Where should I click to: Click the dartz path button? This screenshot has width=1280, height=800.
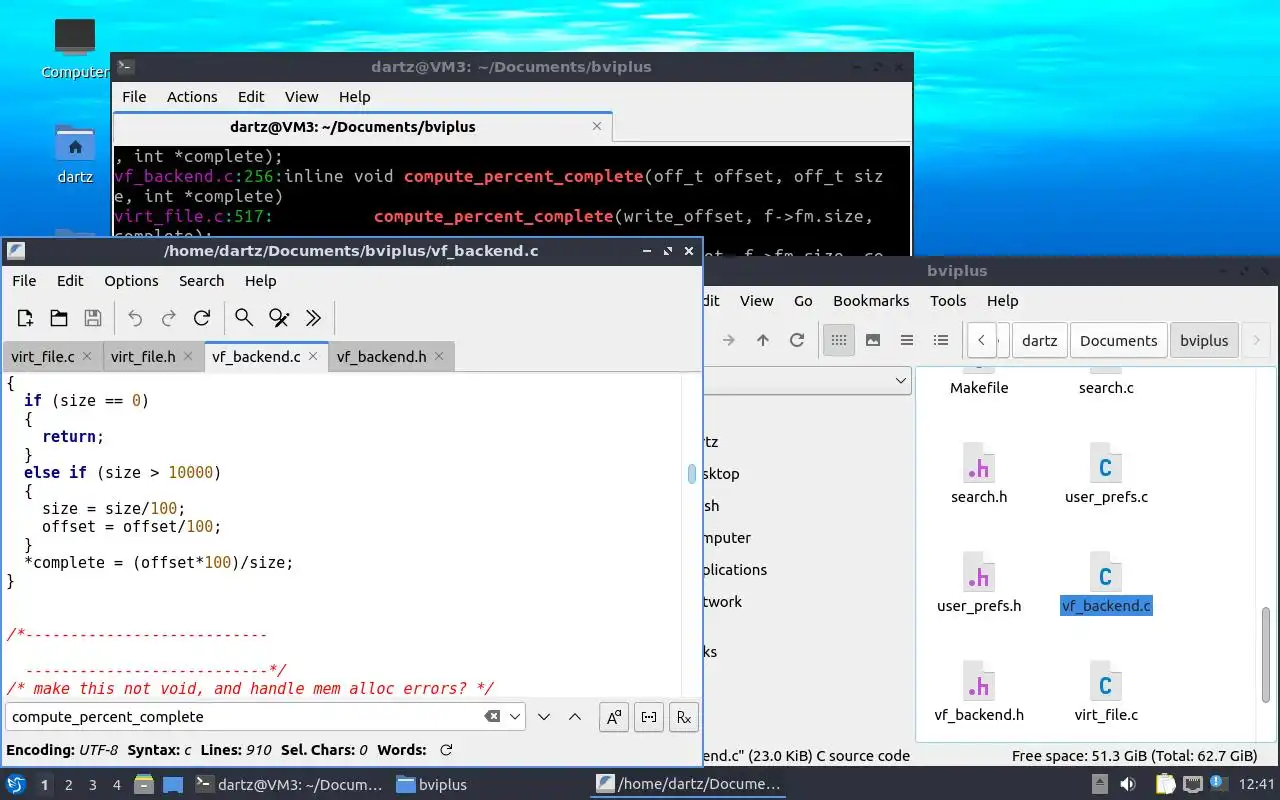(x=1040, y=340)
